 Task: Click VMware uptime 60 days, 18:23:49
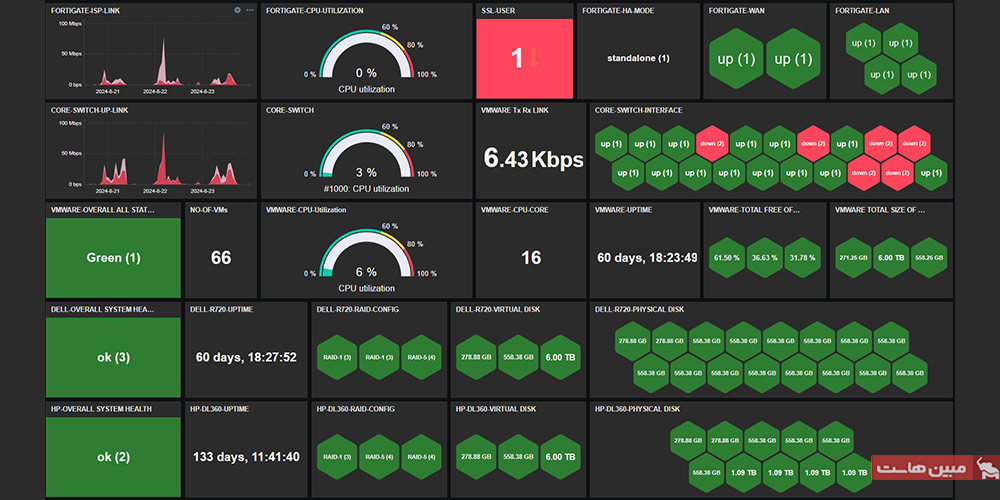(647, 258)
